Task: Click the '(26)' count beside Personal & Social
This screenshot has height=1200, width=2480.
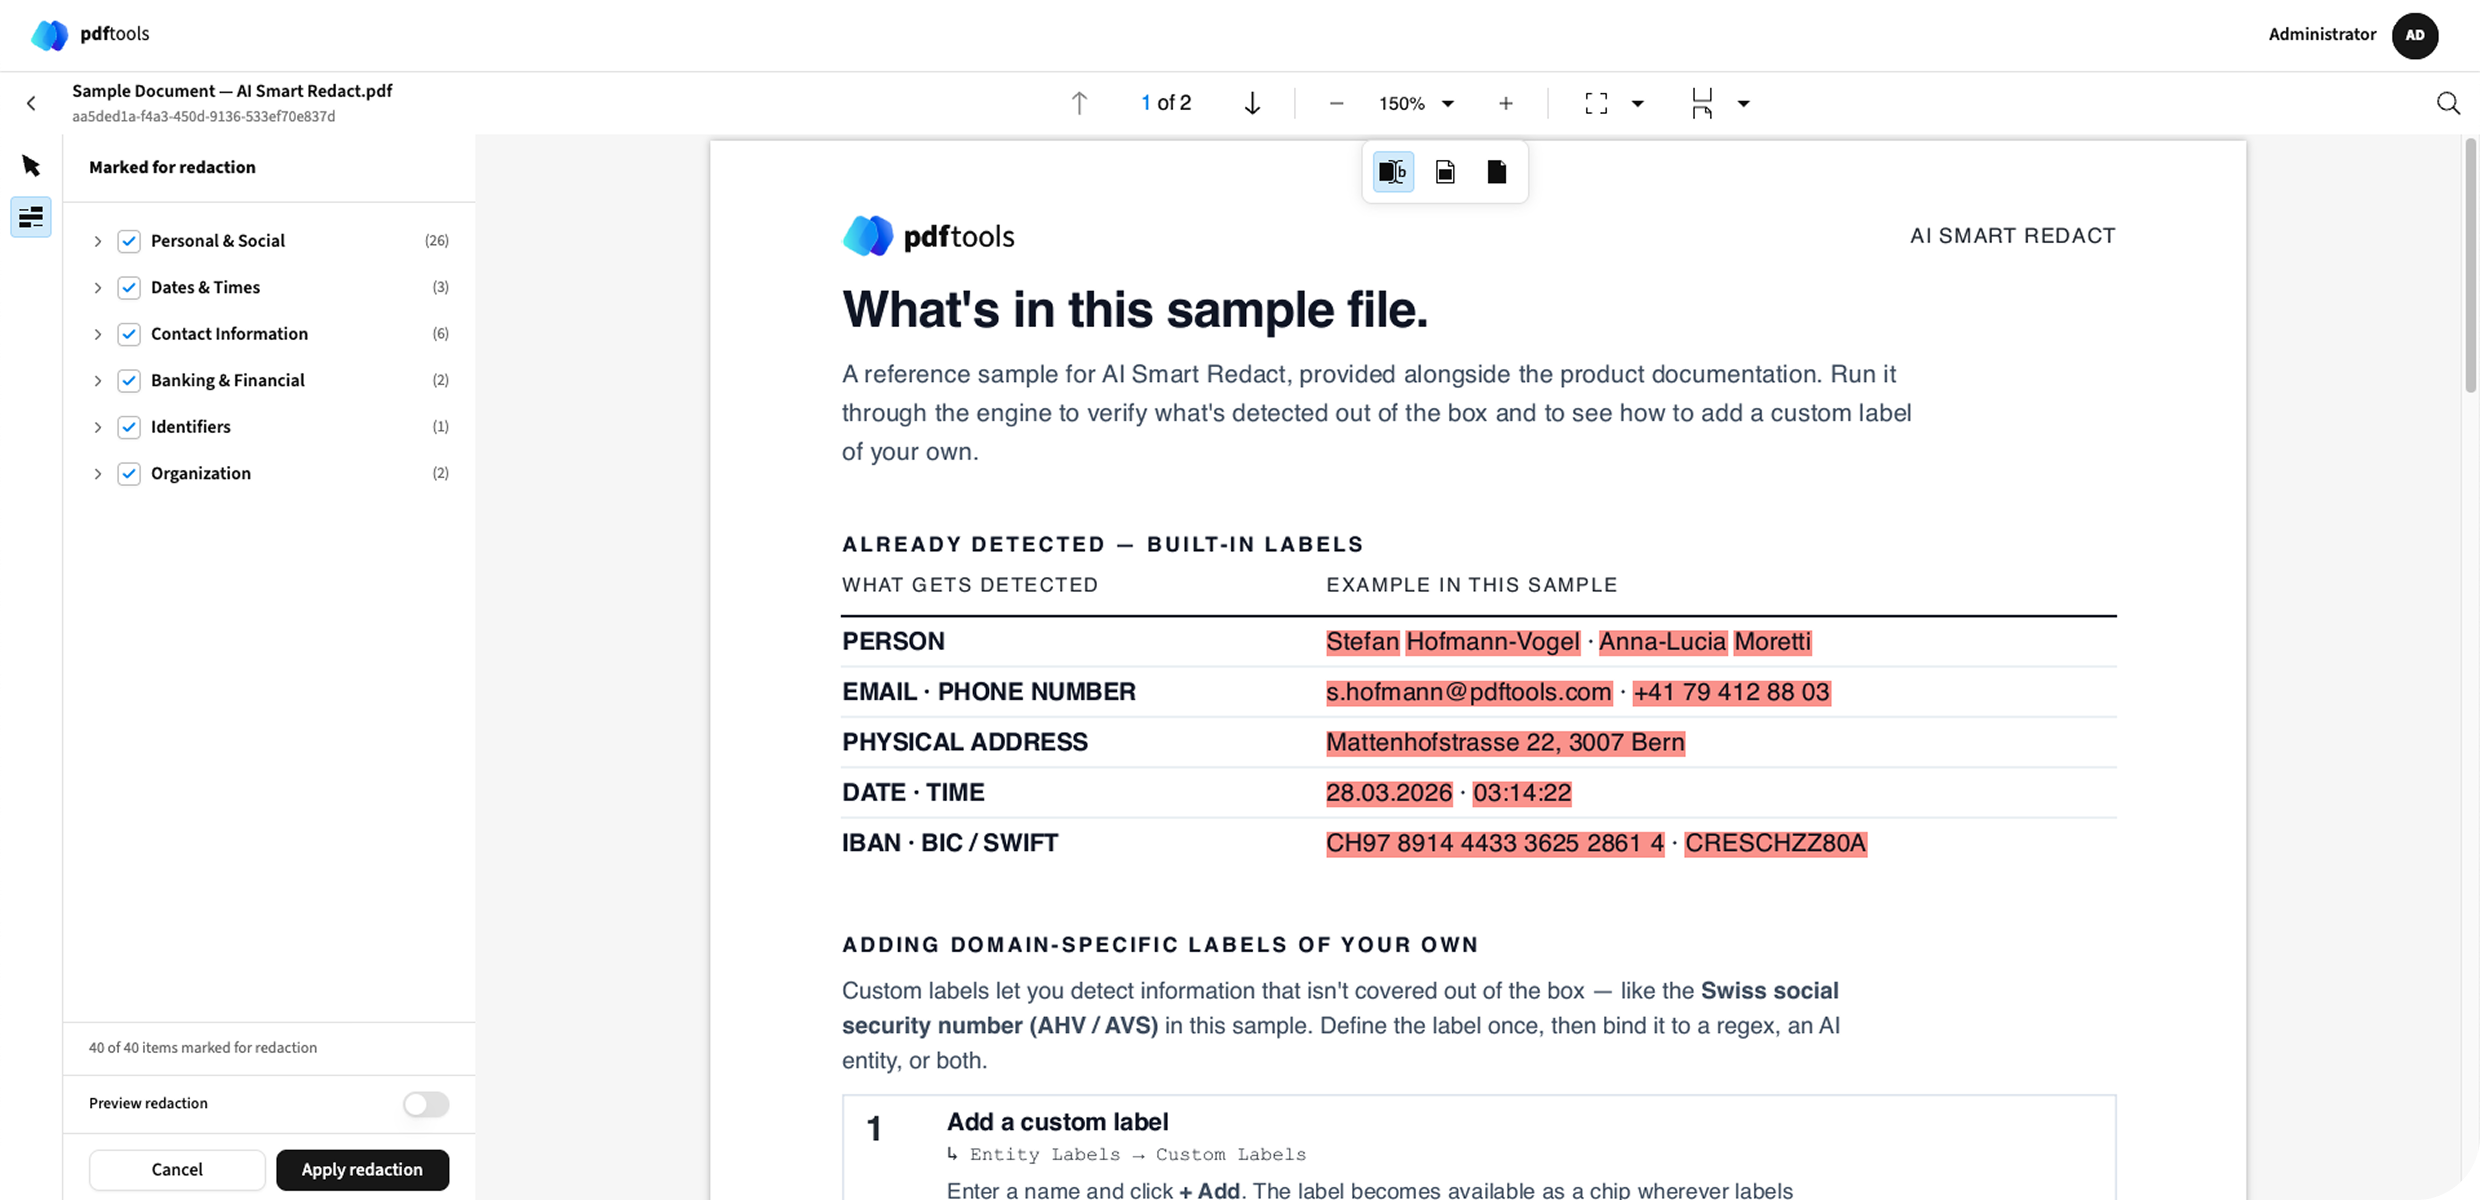Action: (x=437, y=241)
